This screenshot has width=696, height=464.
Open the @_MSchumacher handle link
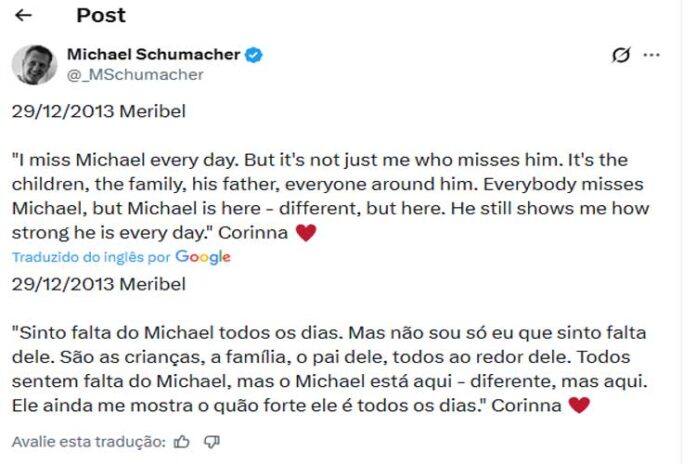click(134, 74)
